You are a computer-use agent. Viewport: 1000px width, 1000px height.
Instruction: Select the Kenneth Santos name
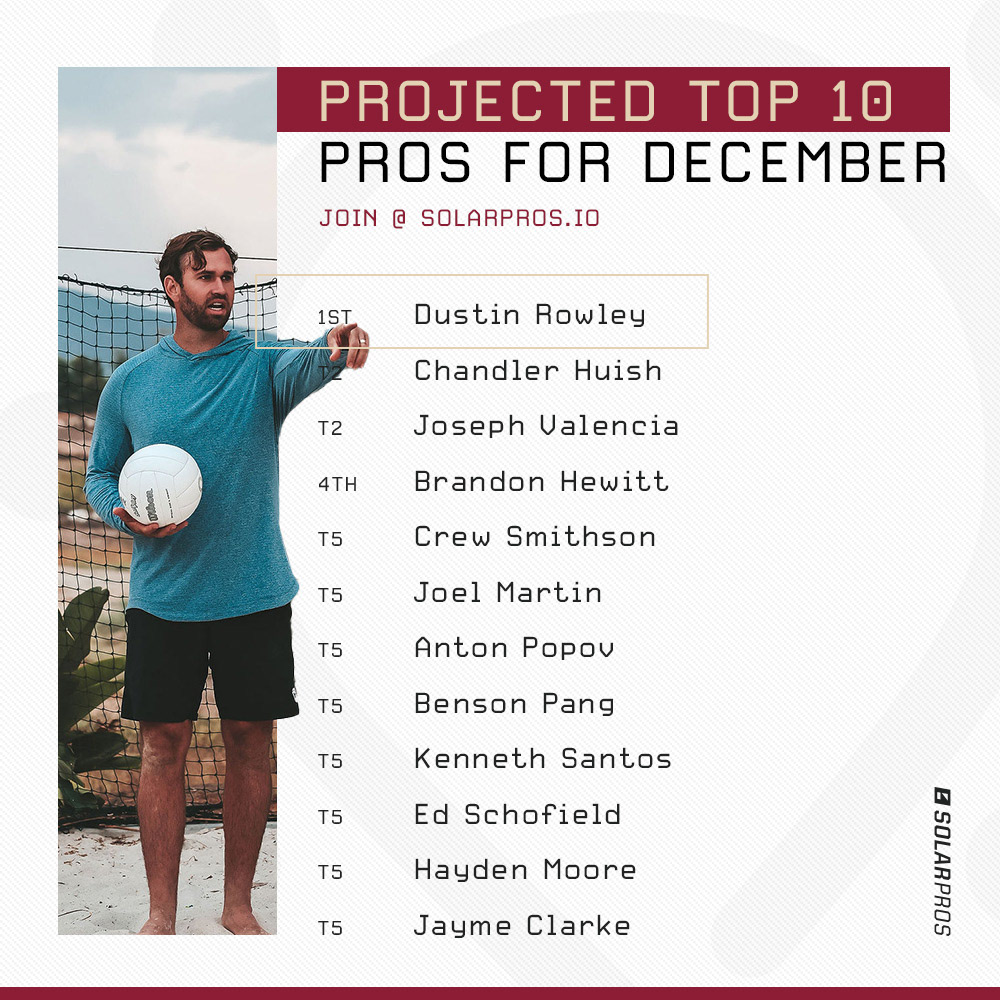[x=542, y=759]
